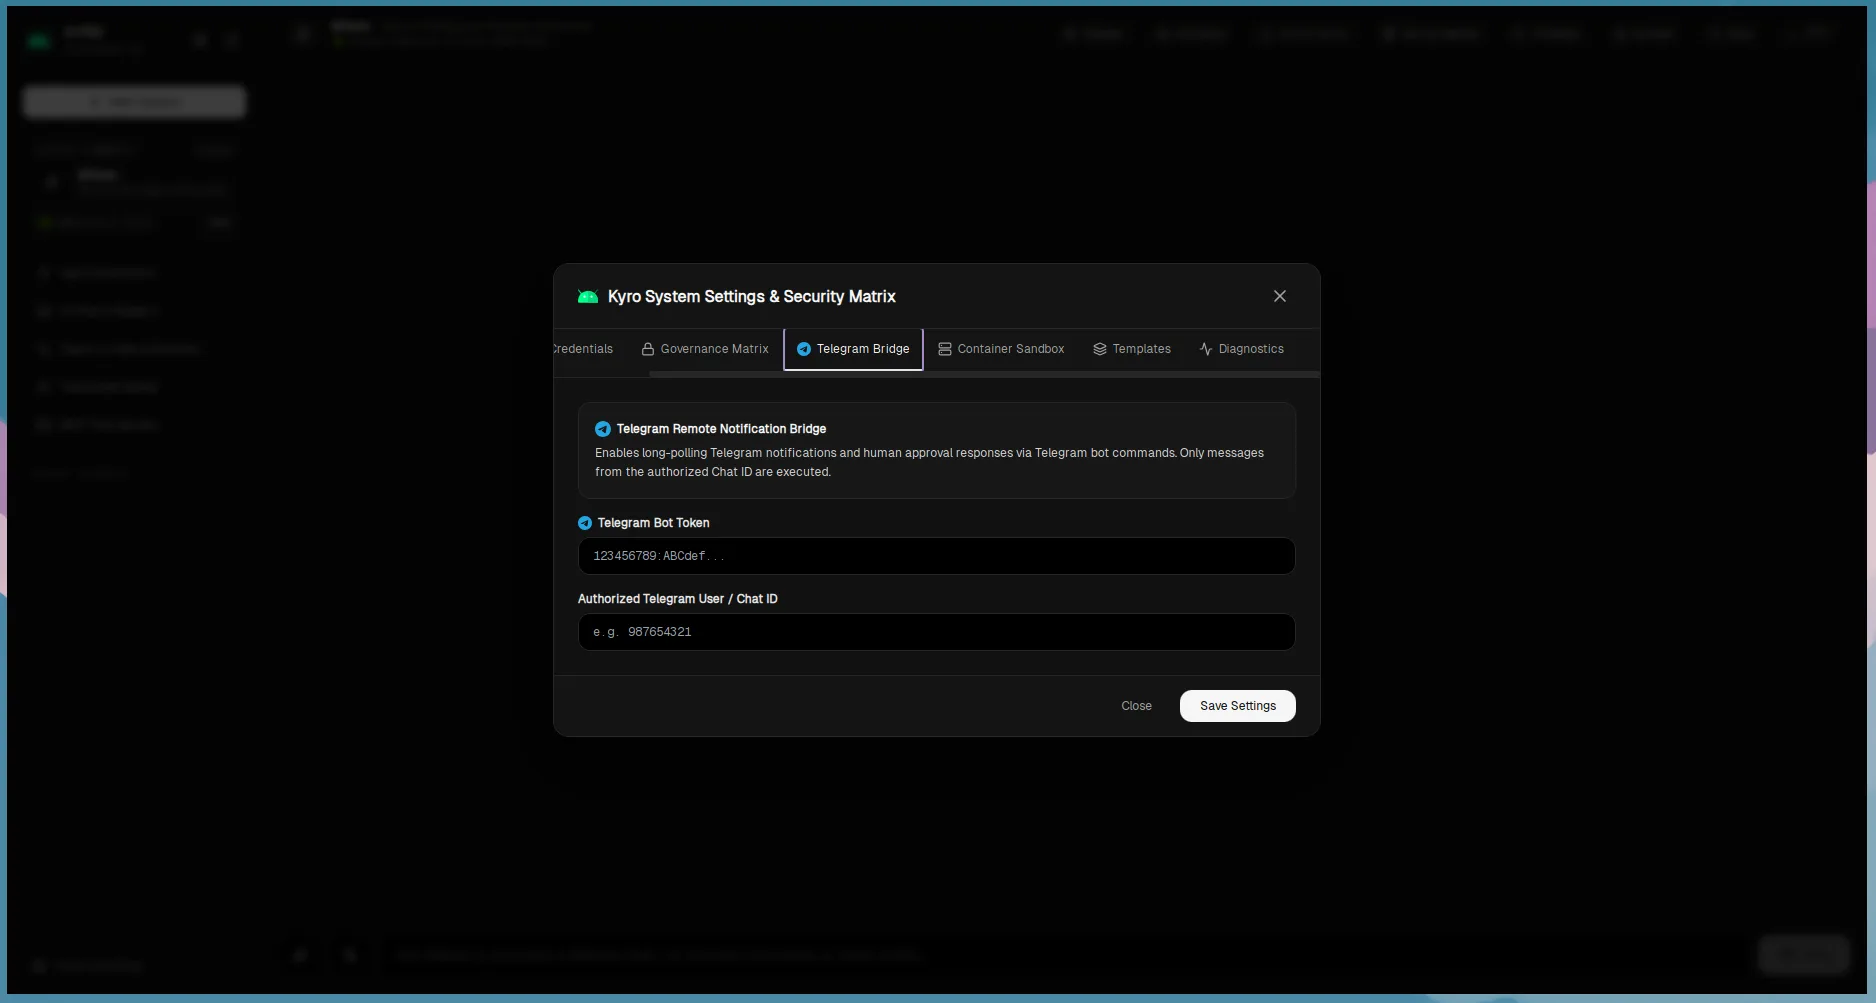Image resolution: width=1876 pixels, height=1003 pixels.
Task: Click the Telegram icon next to Bot Token label
Action: (585, 523)
